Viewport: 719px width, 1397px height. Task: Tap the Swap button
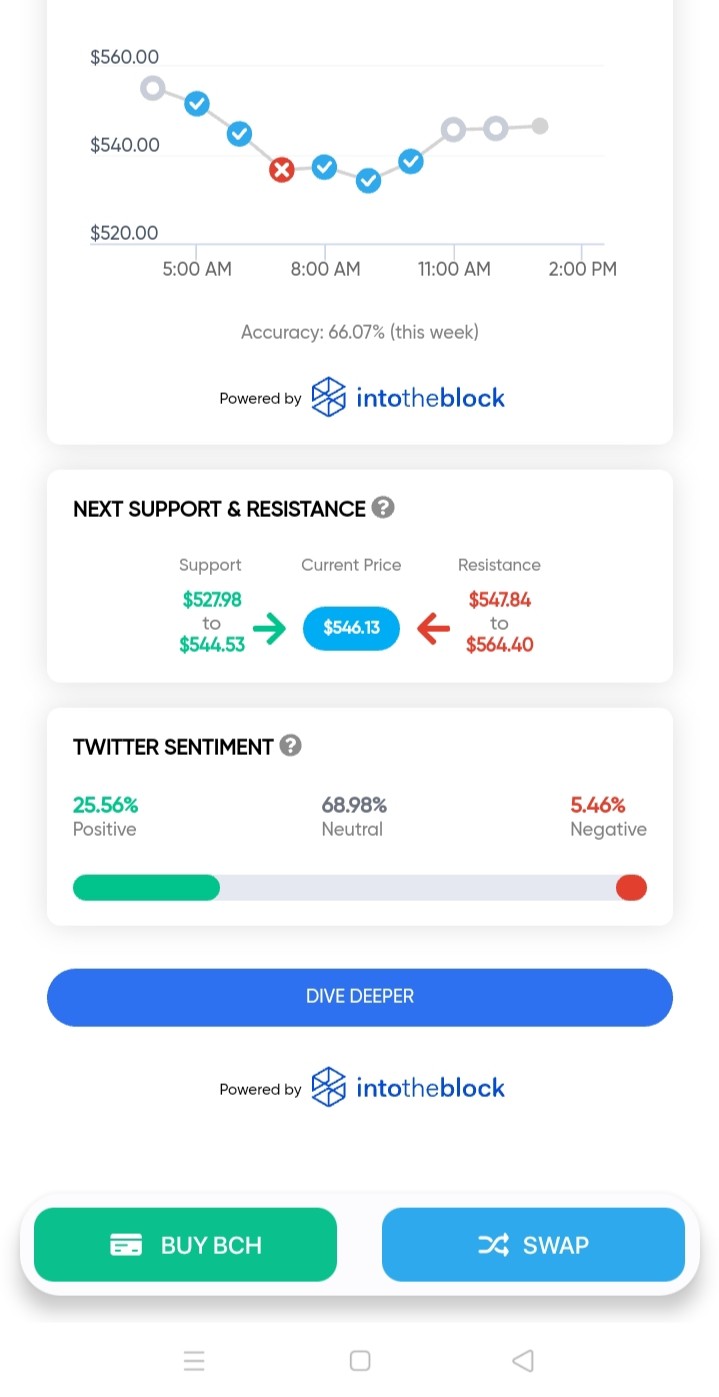tap(533, 1245)
